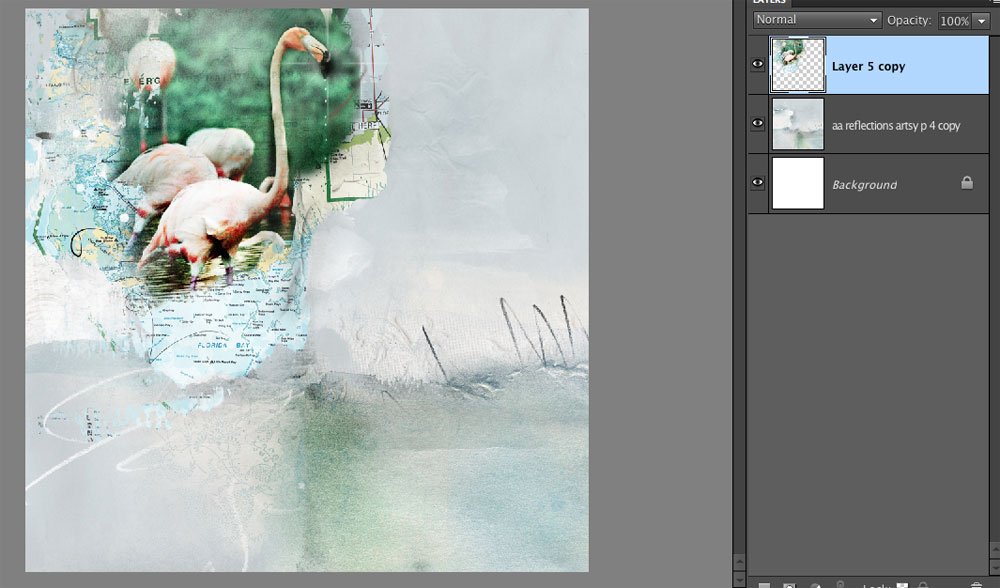1000x588 pixels.
Task: Select the Layer 5 copy thumbnail
Action: 798,64
